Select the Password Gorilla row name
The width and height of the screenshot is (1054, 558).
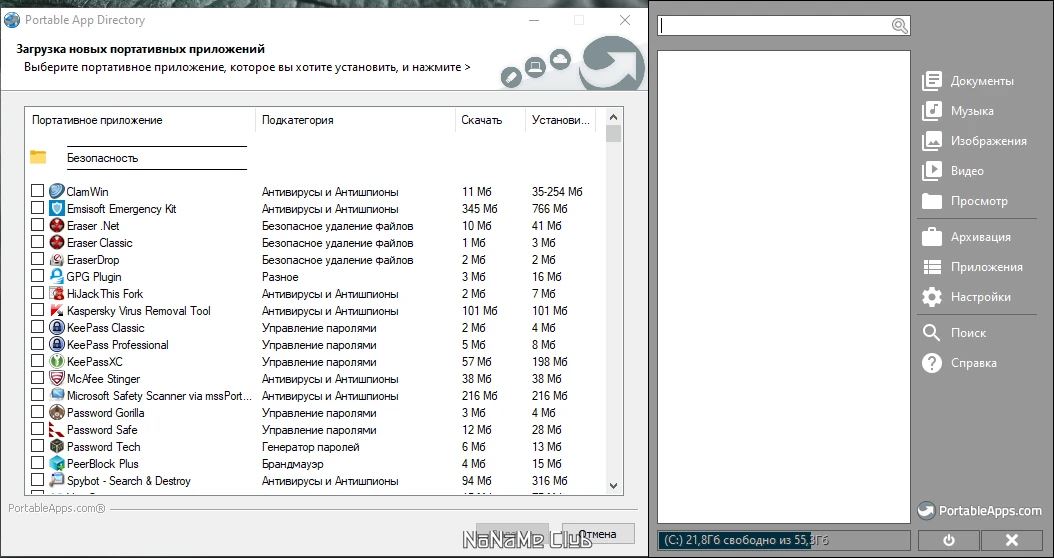click(x=106, y=413)
